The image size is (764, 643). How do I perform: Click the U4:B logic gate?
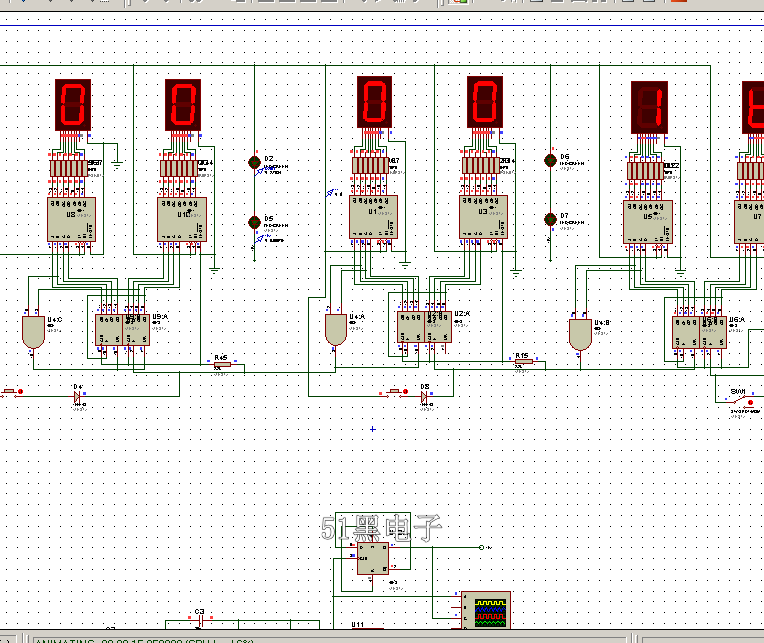click(579, 334)
